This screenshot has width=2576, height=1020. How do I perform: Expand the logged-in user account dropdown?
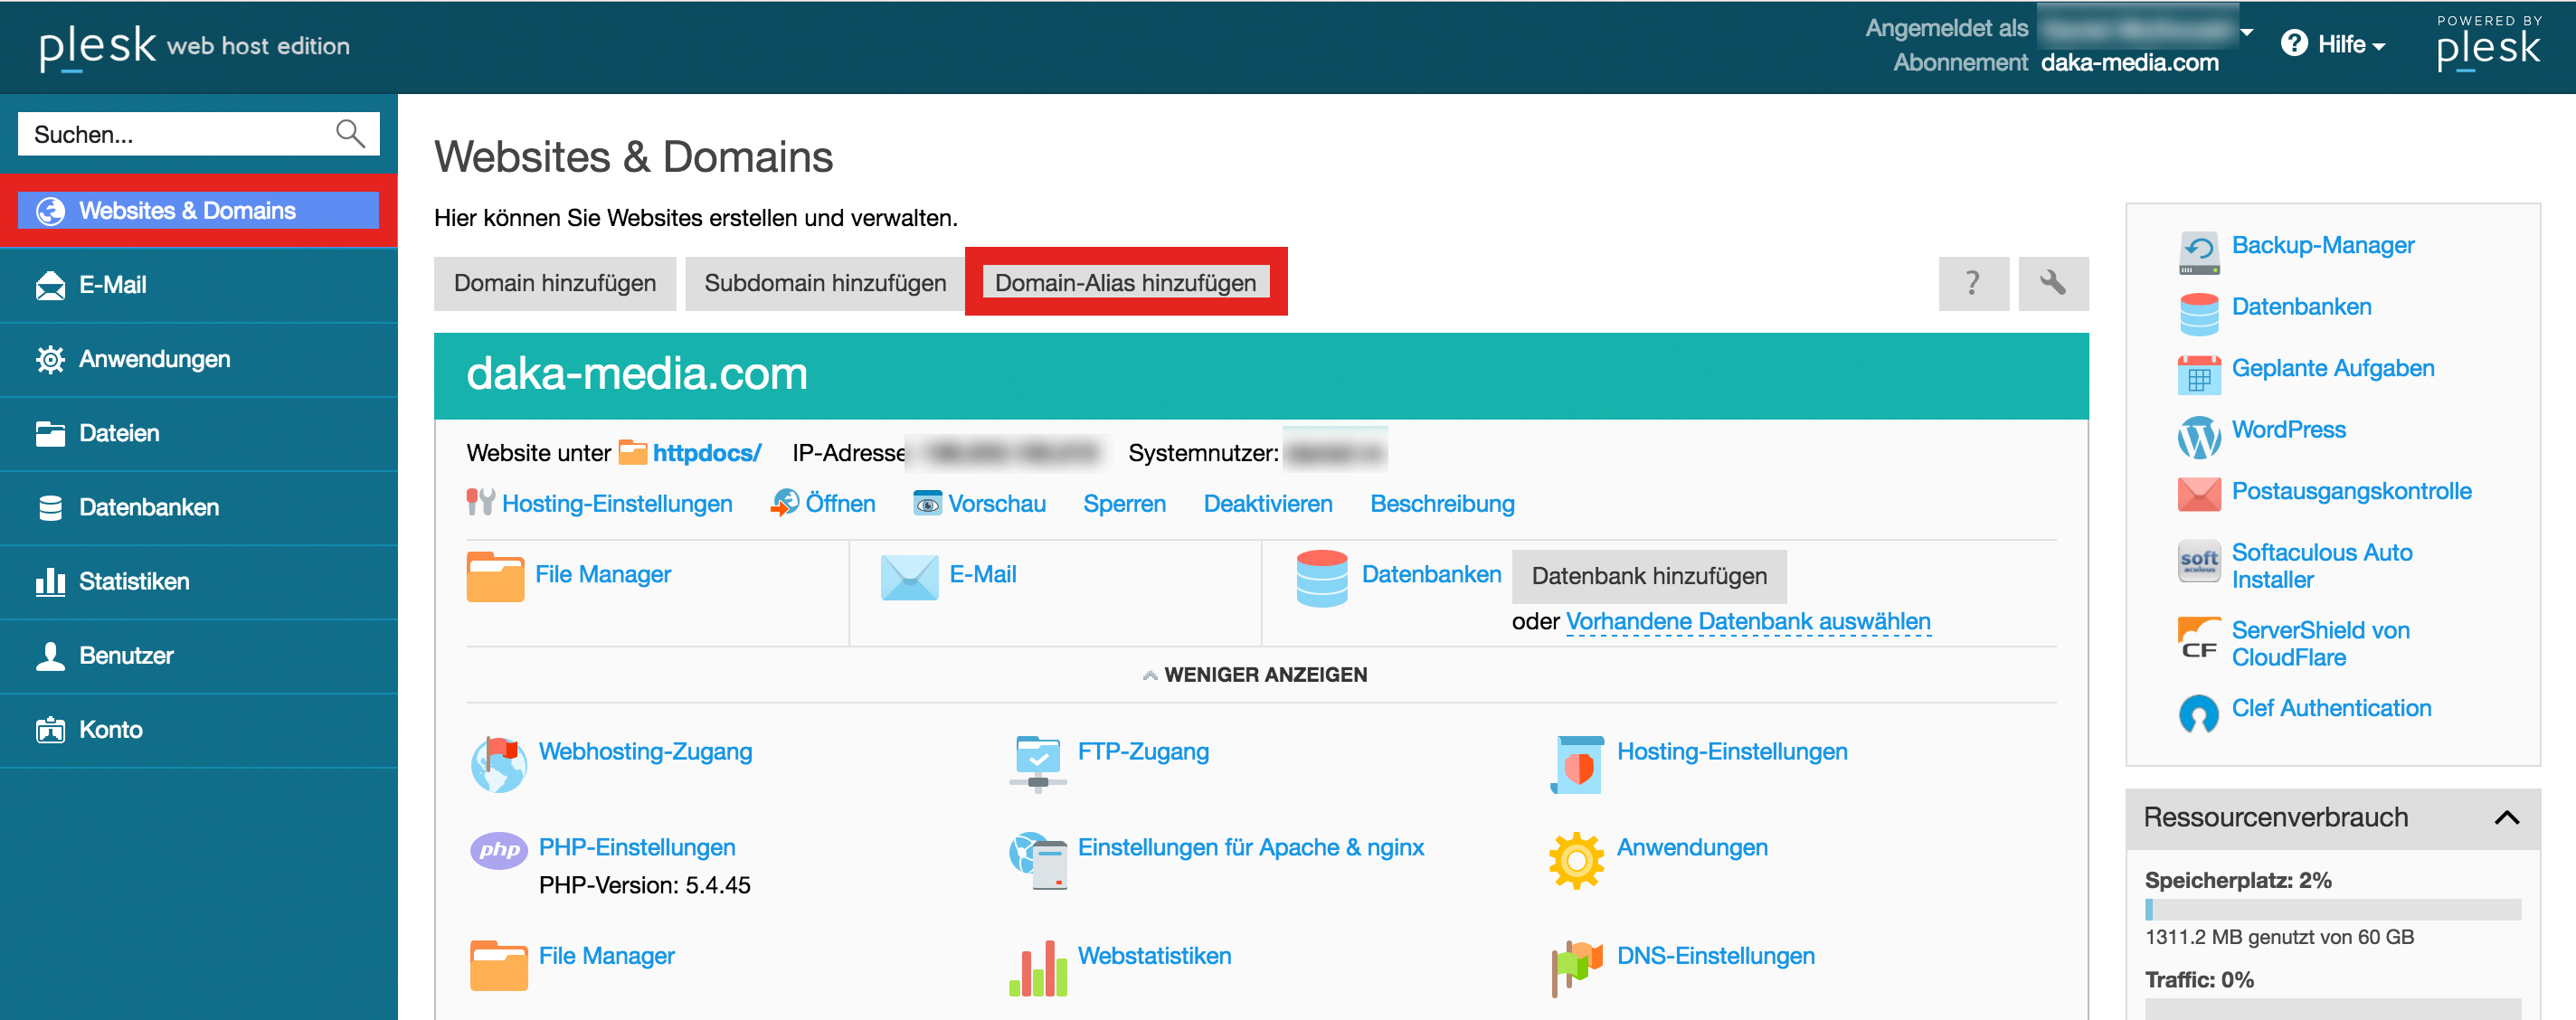point(2246,32)
